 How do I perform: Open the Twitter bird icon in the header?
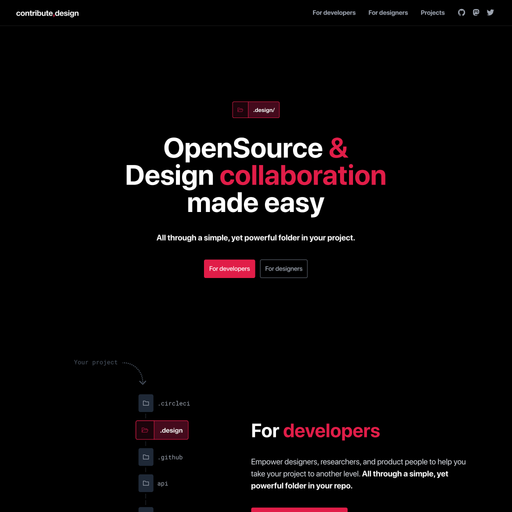click(x=490, y=13)
